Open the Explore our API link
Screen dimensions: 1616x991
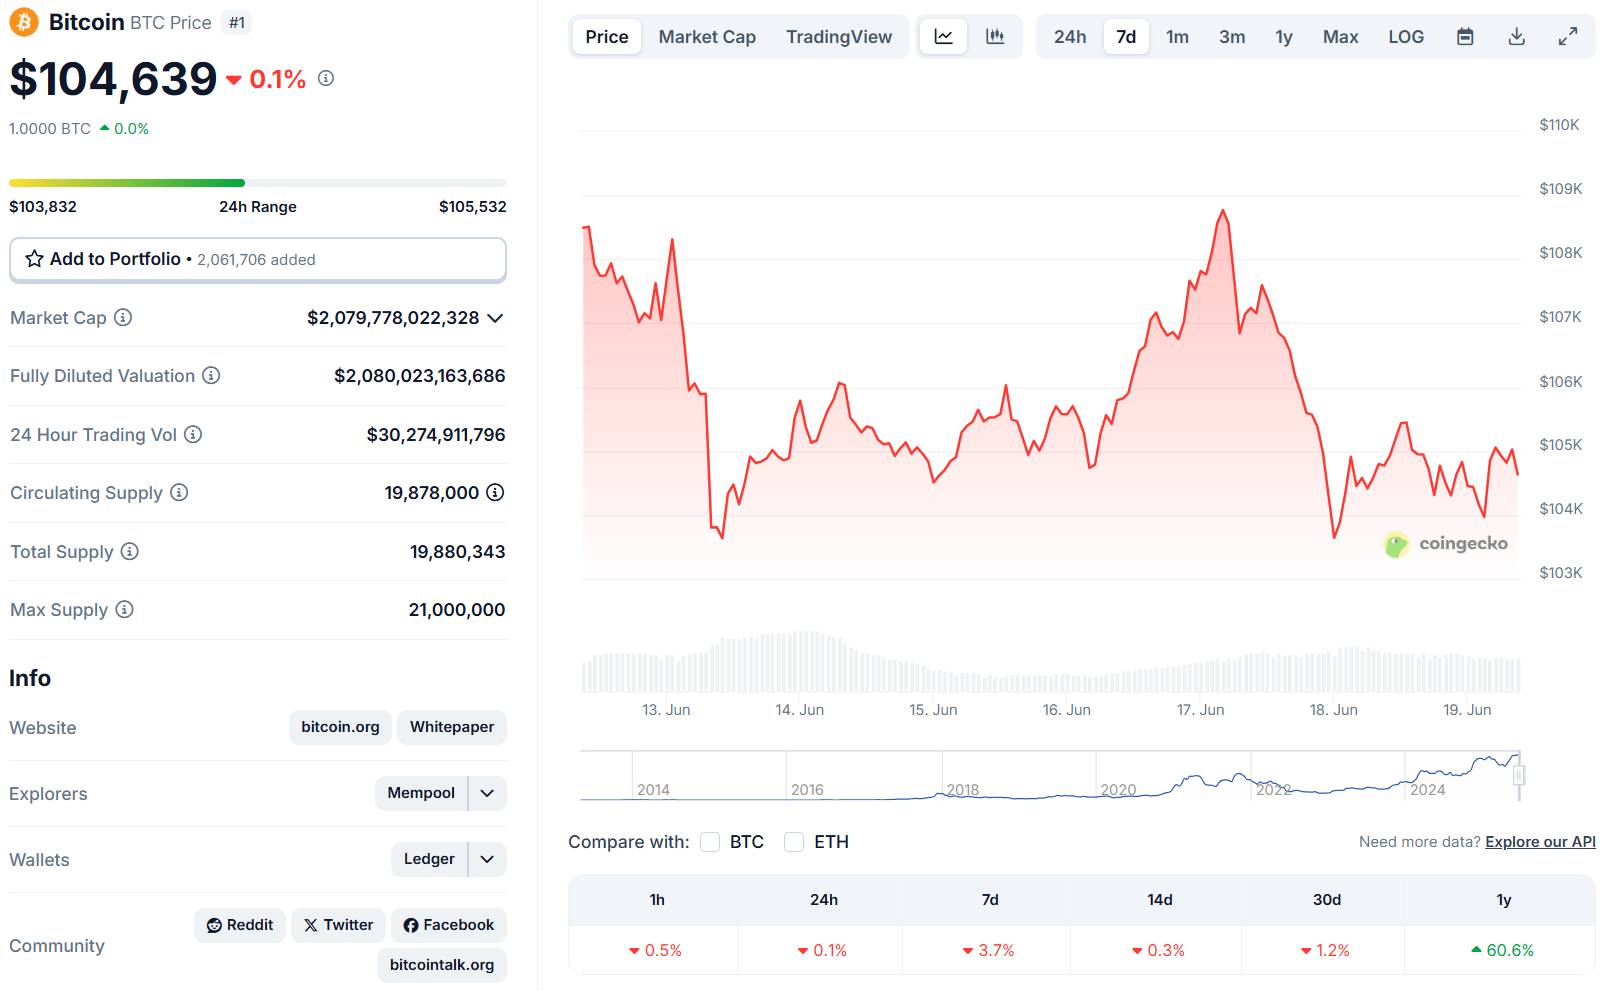coord(1538,842)
